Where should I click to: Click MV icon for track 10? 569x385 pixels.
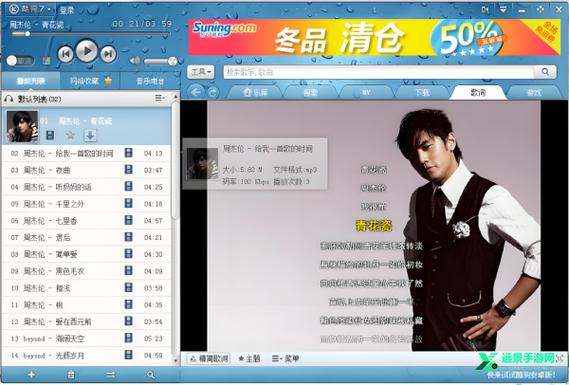coord(128,287)
